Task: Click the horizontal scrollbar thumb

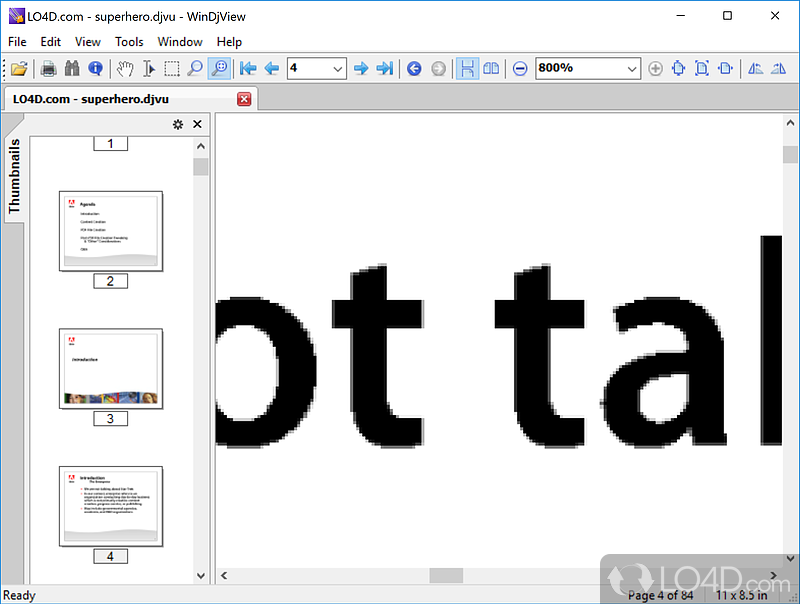Action: click(x=446, y=575)
